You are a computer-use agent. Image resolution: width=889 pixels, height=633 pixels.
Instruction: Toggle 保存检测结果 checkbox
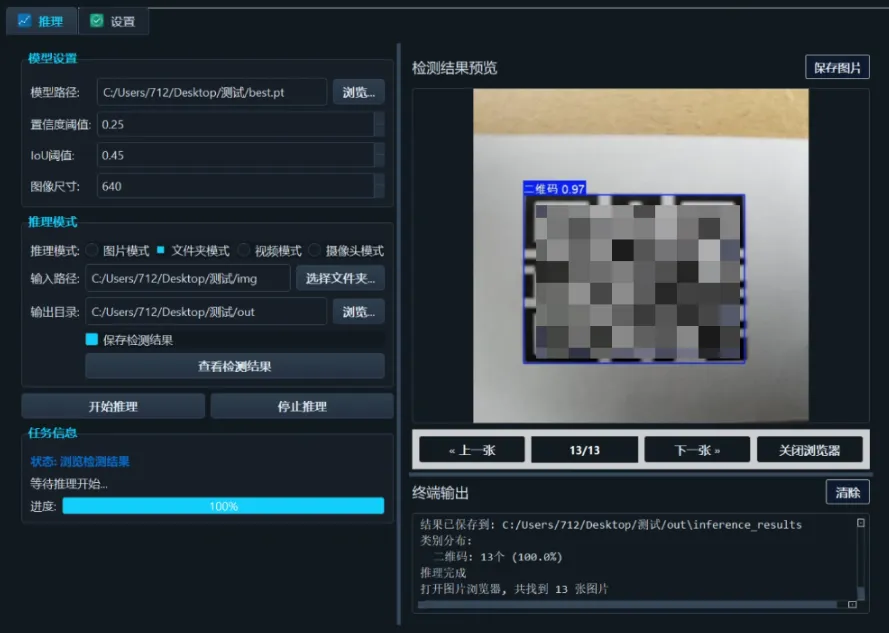pyautogui.click(x=92, y=339)
